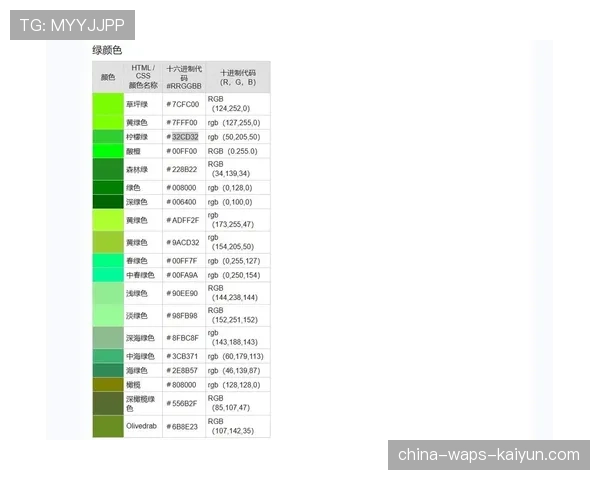
Task: Pick the #00FA9A medium spring green swatch
Action: pos(108,275)
